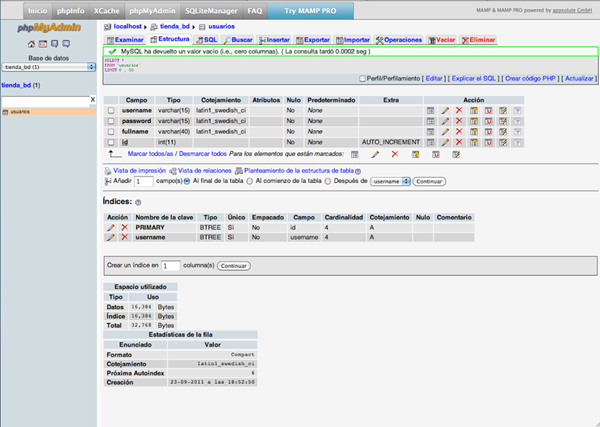Check the username field checkbox
The image size is (600, 427).
pos(112,110)
